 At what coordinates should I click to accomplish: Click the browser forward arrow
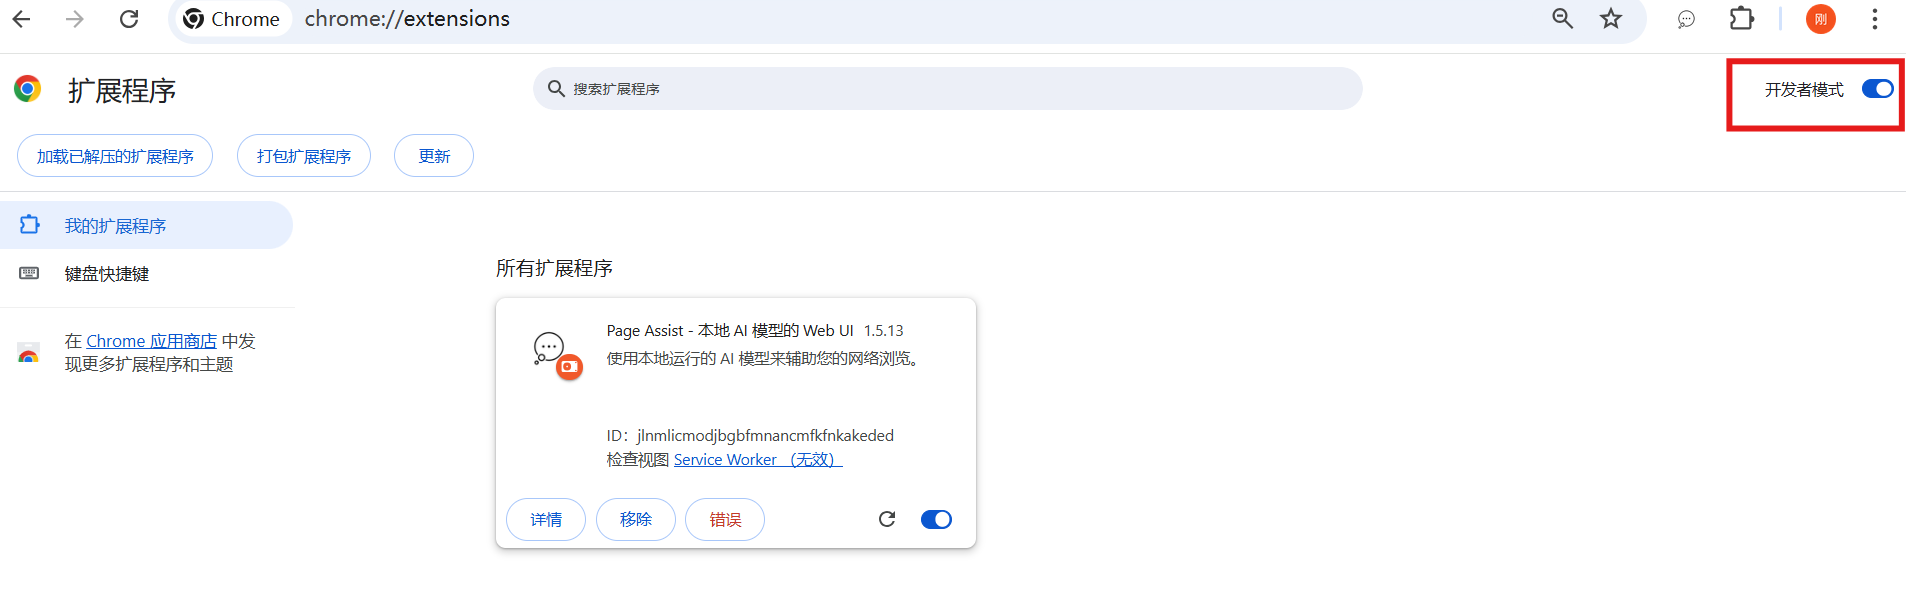point(75,19)
